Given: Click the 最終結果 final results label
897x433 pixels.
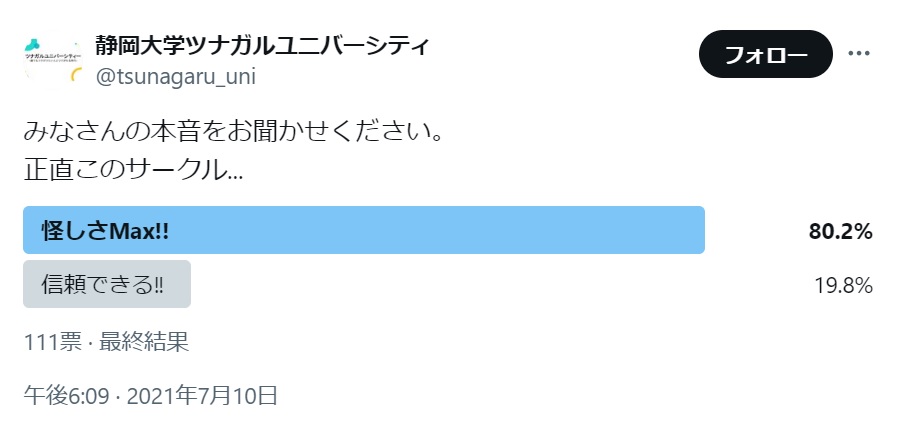Looking at the screenshot, I should 144,343.
